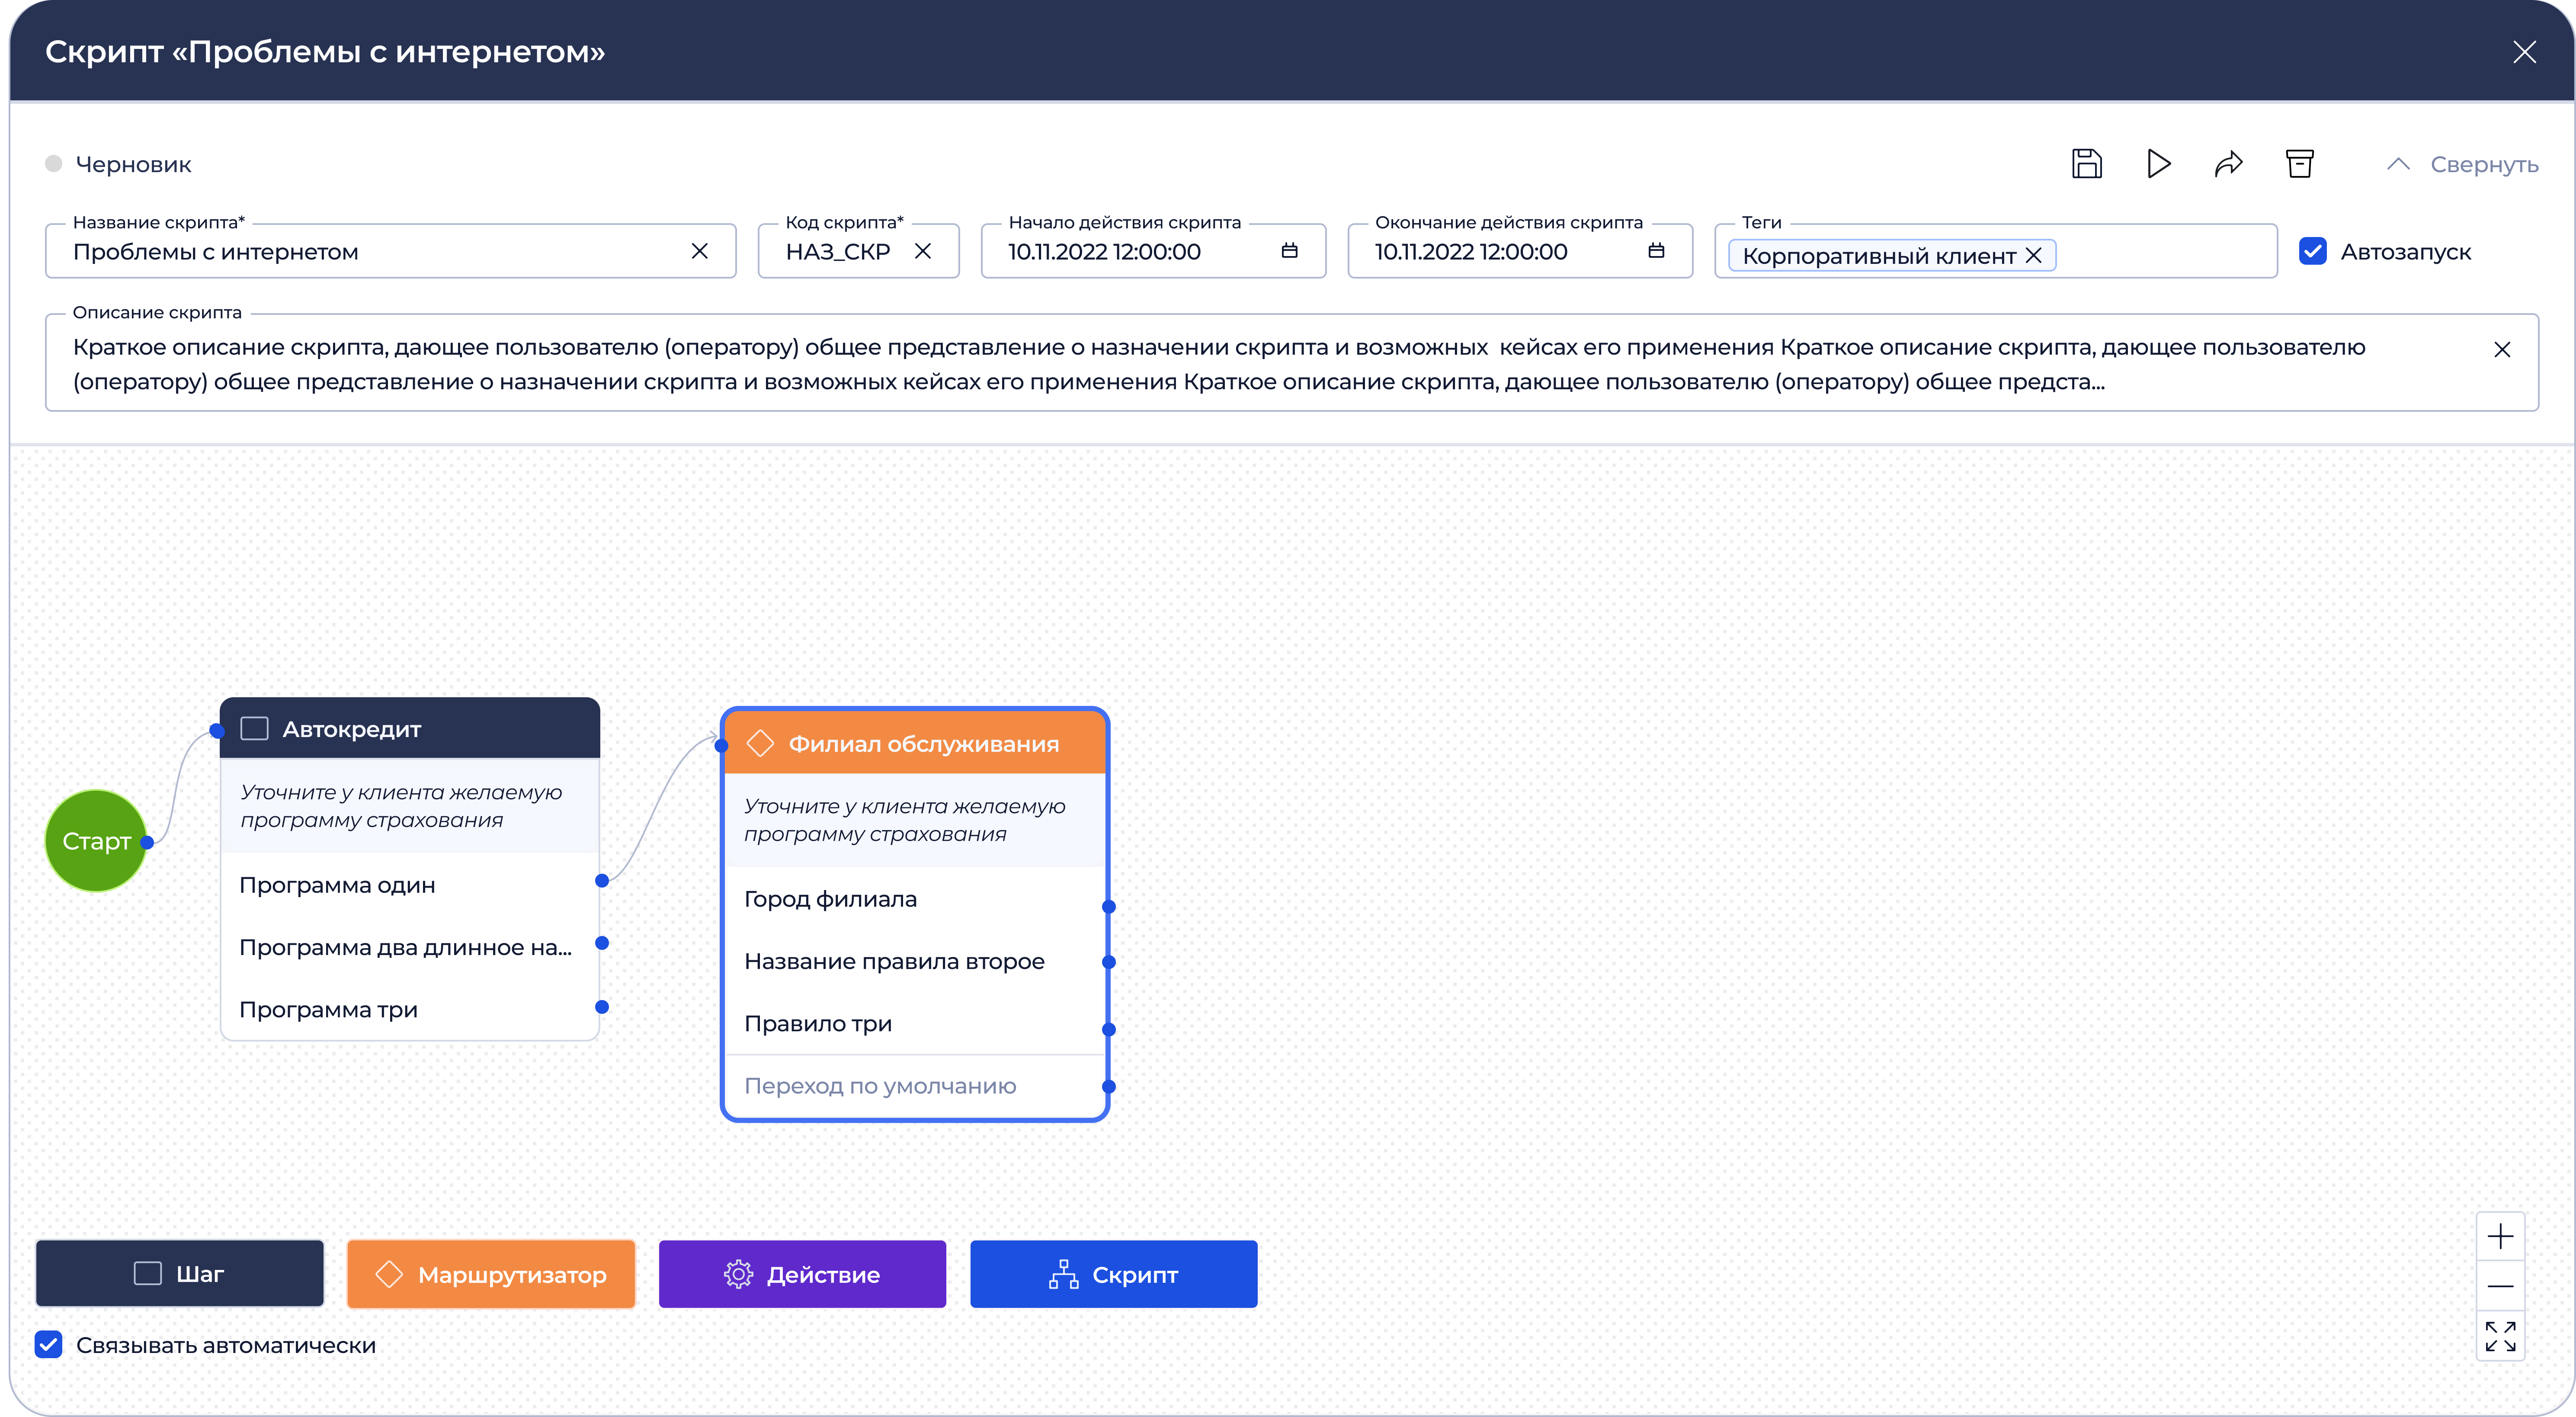Viewport: 2576px width, 1417px height.
Task: Click the archive box icon
Action: pos(2299,164)
